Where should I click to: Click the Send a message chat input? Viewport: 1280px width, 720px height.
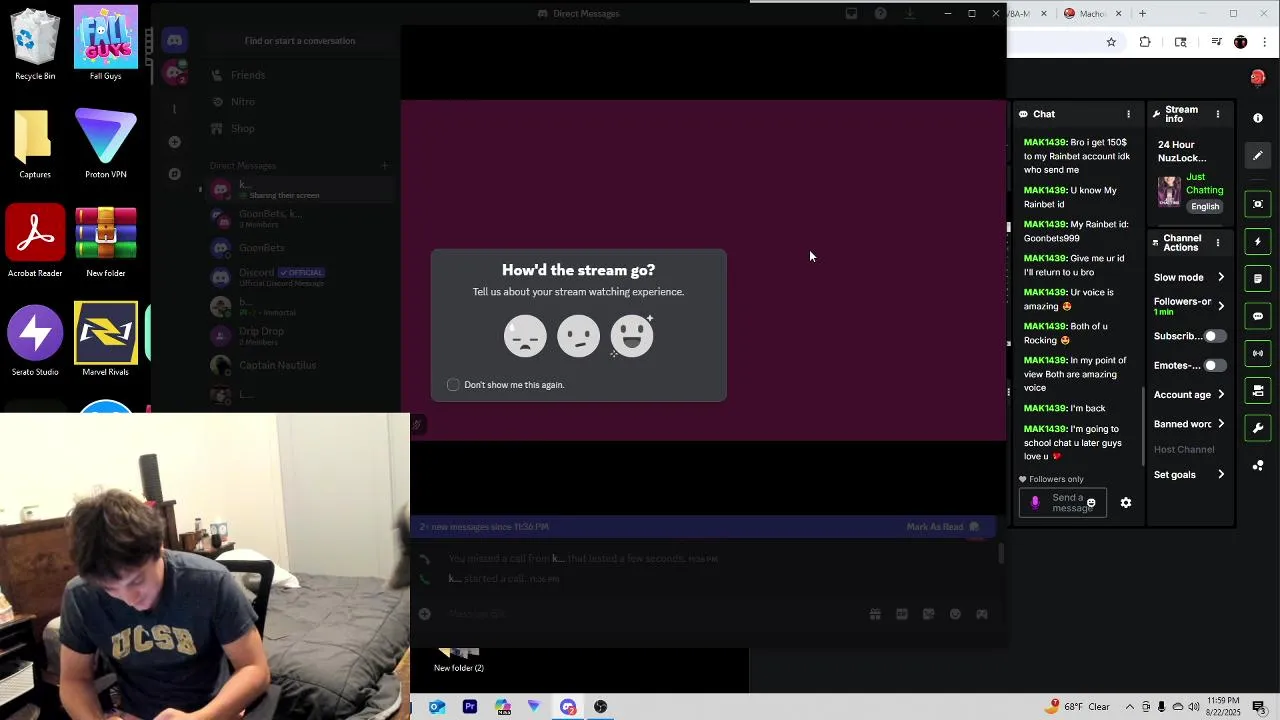1063,503
